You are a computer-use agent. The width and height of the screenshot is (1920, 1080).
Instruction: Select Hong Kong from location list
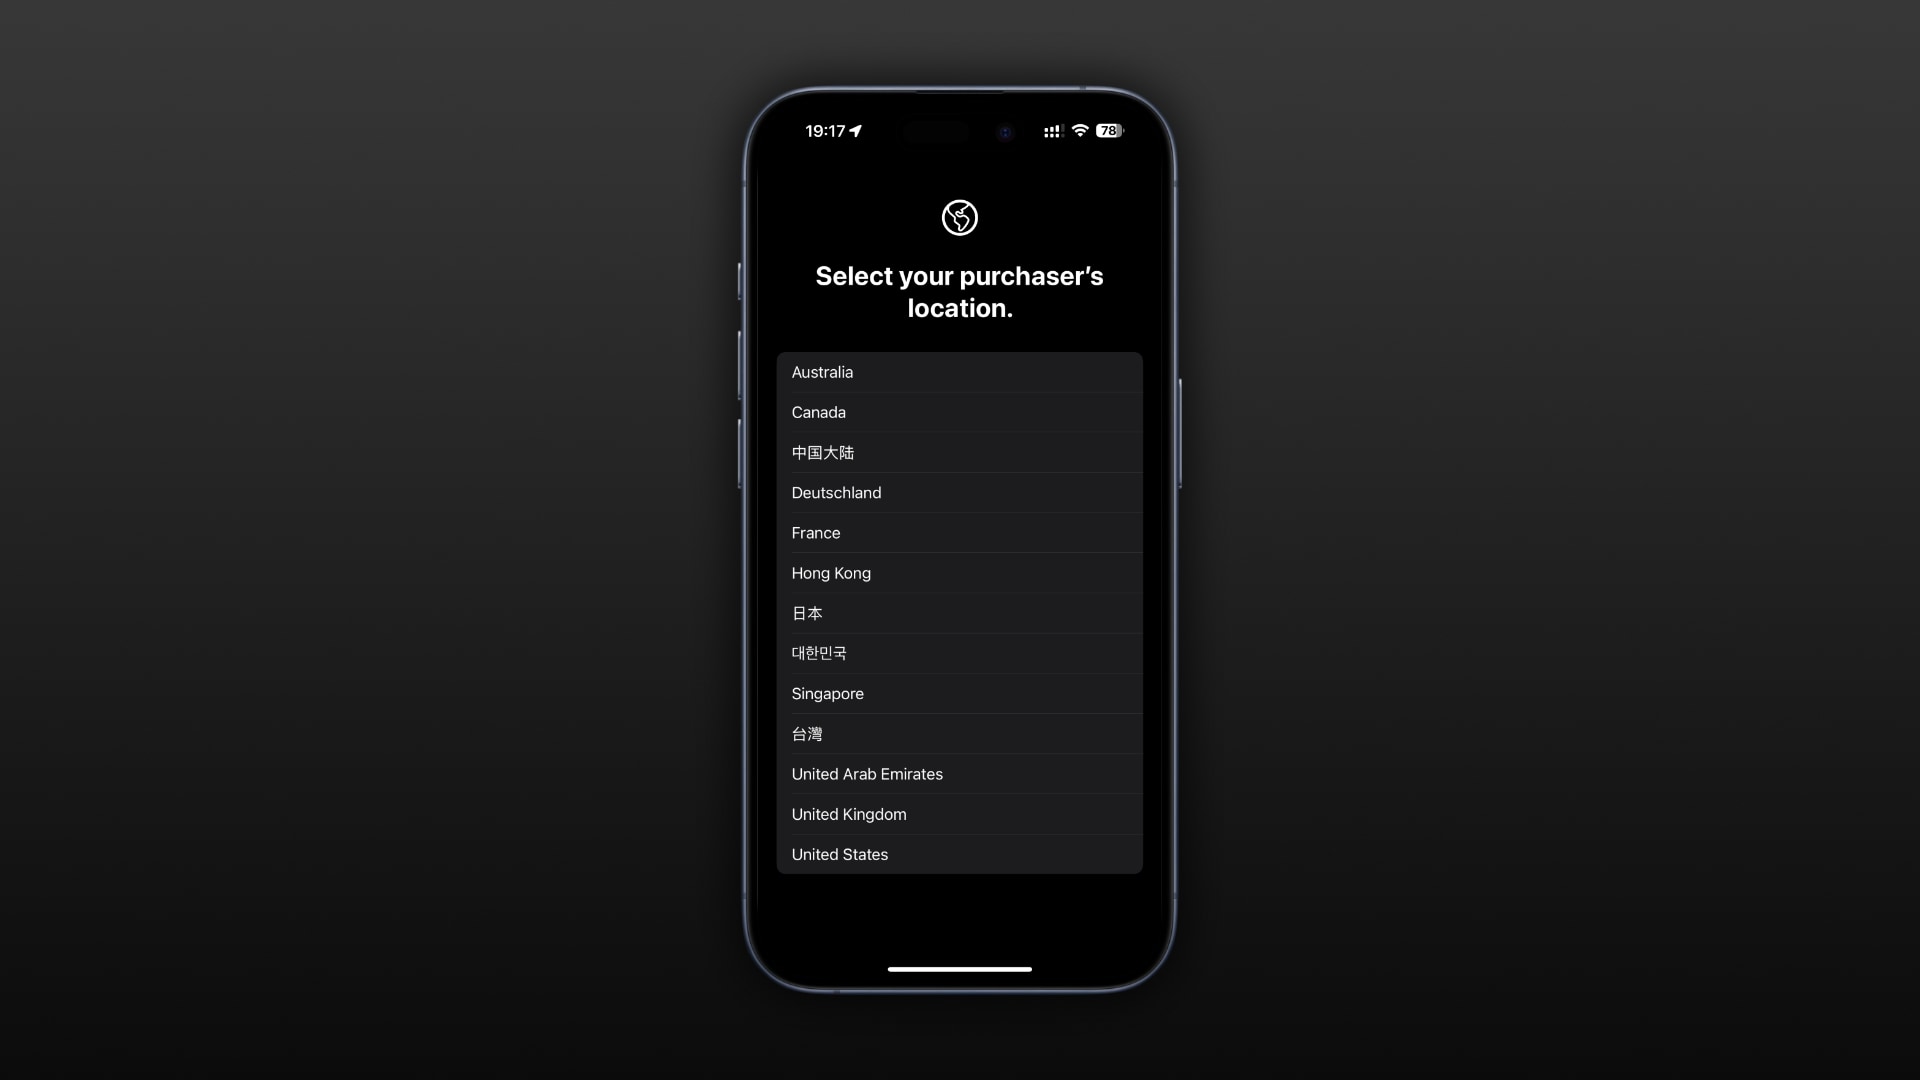click(x=959, y=572)
